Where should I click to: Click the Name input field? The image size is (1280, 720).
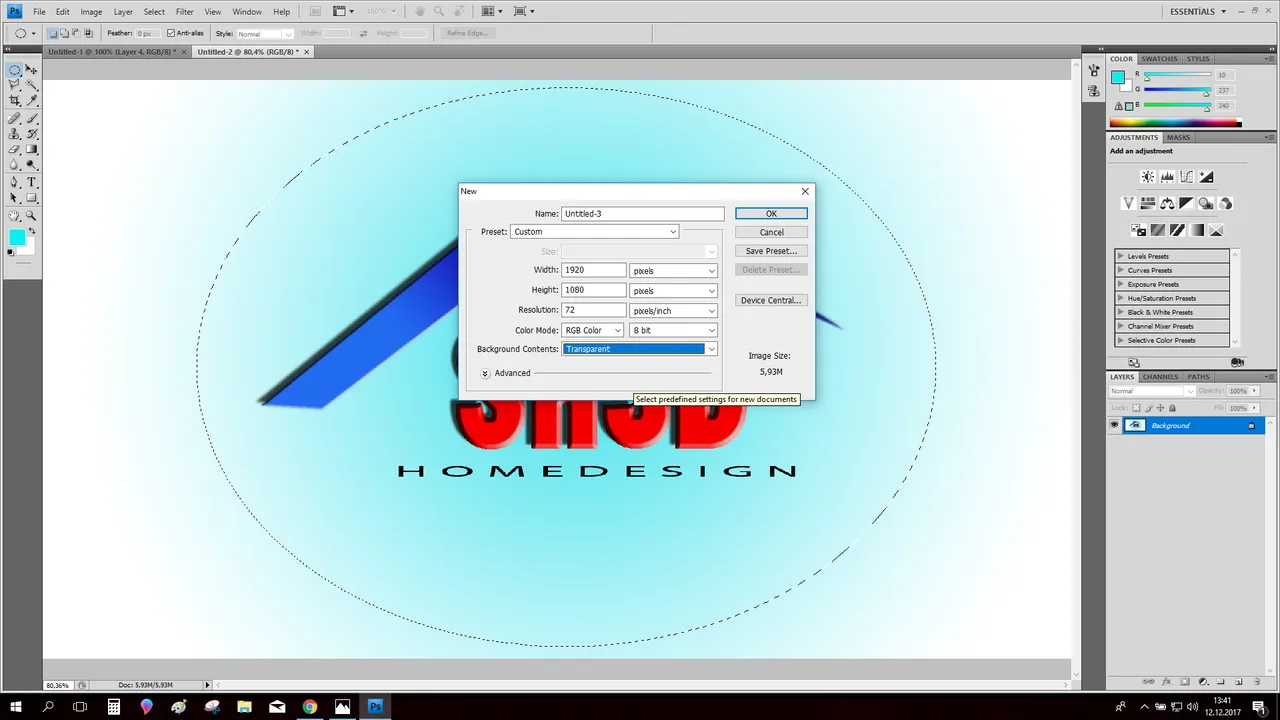tap(642, 213)
